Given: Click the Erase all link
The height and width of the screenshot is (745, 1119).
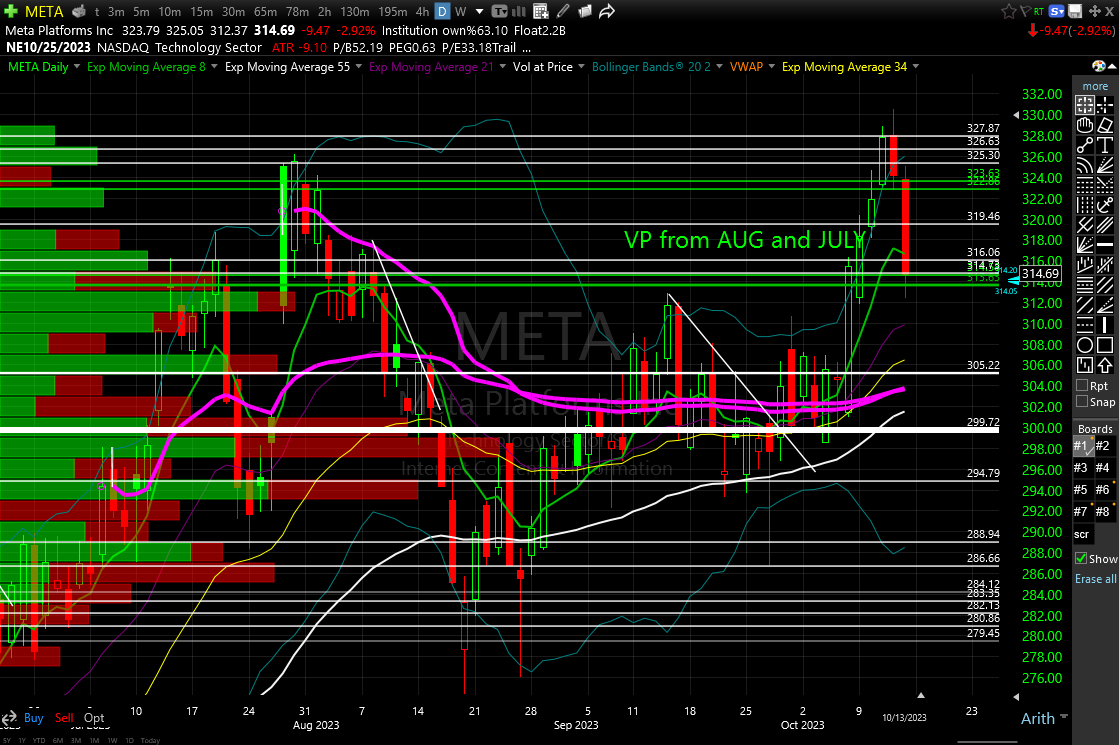Looking at the screenshot, I should click(1095, 579).
